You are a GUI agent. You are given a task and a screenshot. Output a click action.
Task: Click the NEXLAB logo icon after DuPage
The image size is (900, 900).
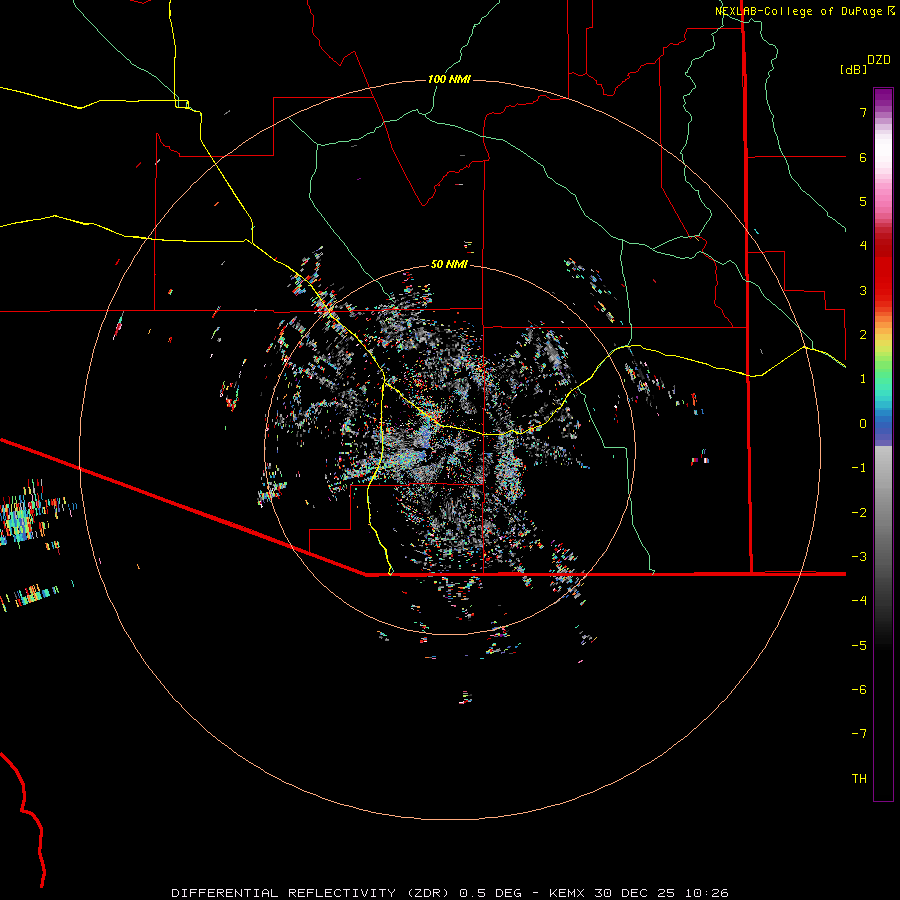pos(891,11)
